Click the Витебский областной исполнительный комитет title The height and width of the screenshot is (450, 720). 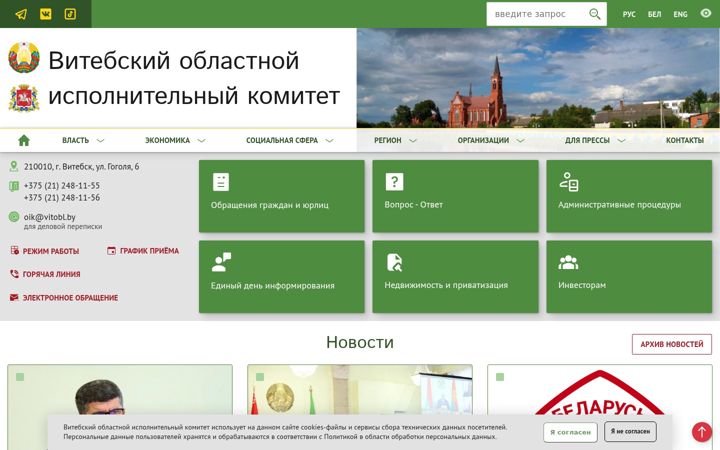[194, 78]
